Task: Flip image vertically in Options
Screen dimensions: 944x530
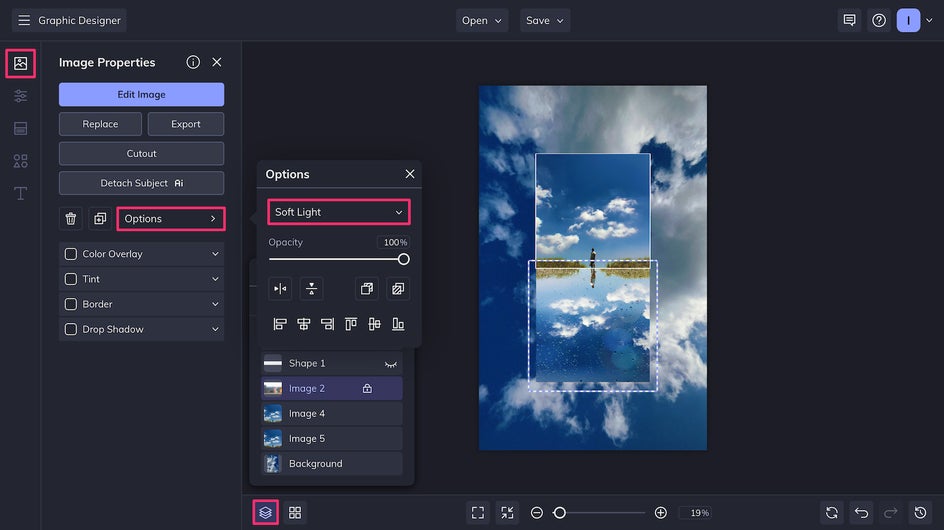Action: tap(311, 289)
